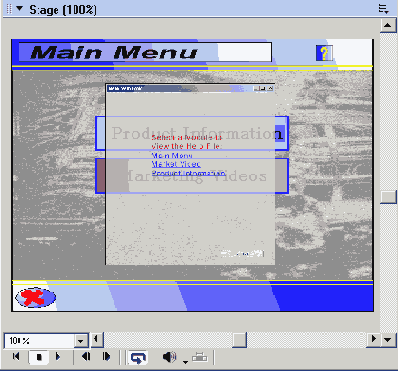Collapse the Stage panel with the triangle
This screenshot has width=398, height=371.
tap(20, 8)
